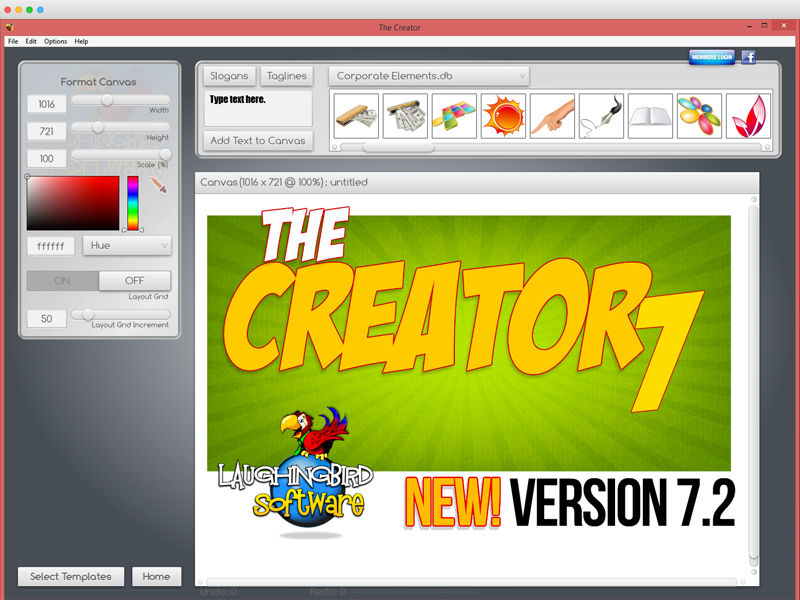Turn the Layout Grid ON
The width and height of the screenshot is (800, 600).
pos(62,281)
